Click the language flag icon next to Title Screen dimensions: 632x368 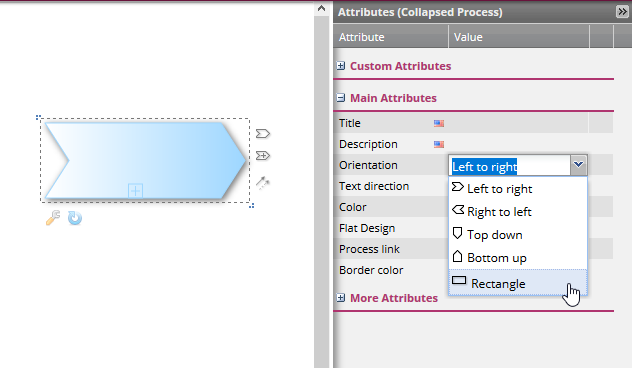pos(439,123)
